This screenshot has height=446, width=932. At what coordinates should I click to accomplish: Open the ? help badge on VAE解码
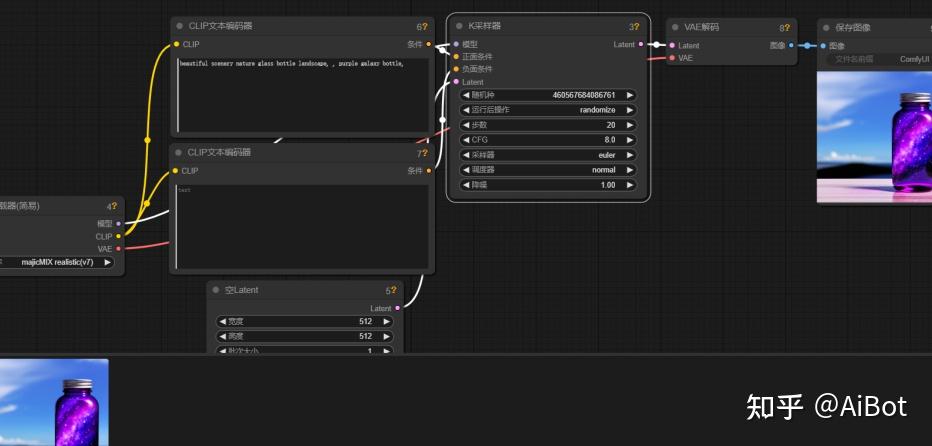pyautogui.click(x=788, y=28)
